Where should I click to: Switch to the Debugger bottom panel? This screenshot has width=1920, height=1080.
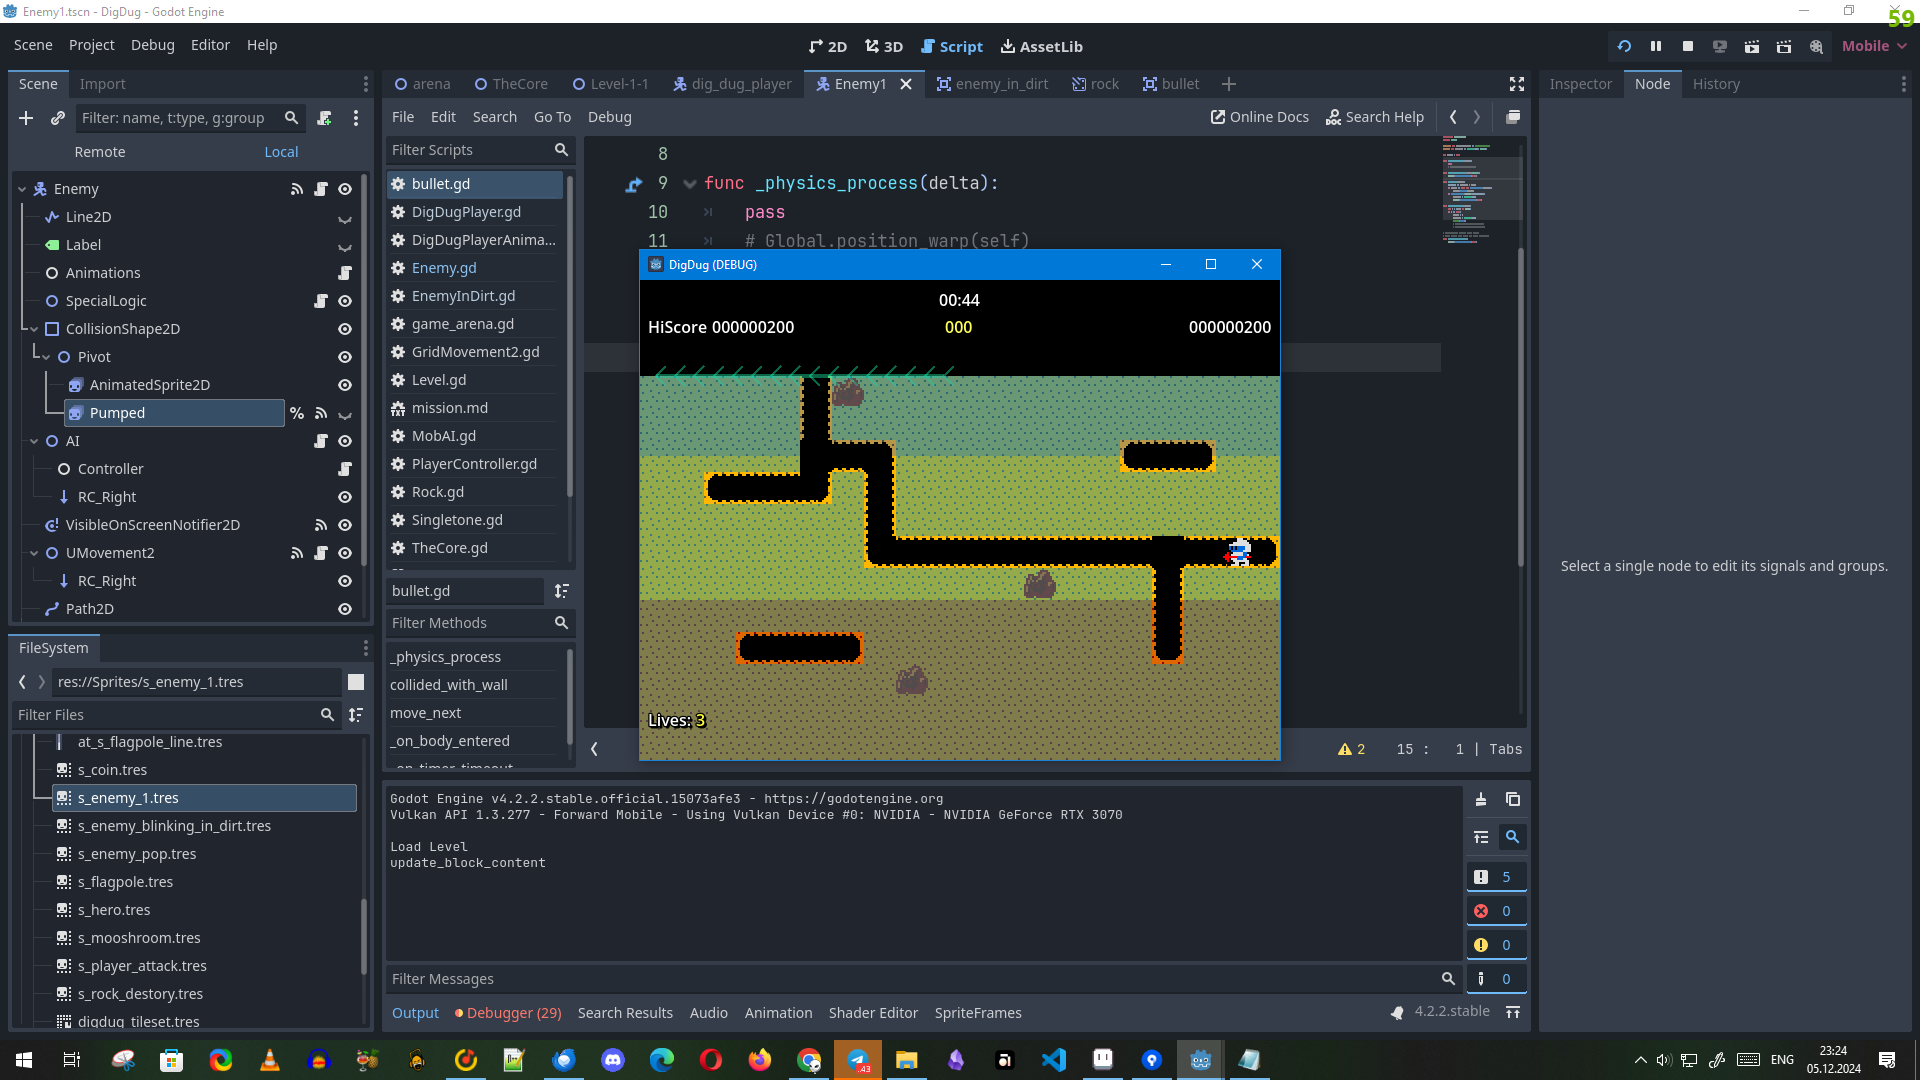point(508,1013)
